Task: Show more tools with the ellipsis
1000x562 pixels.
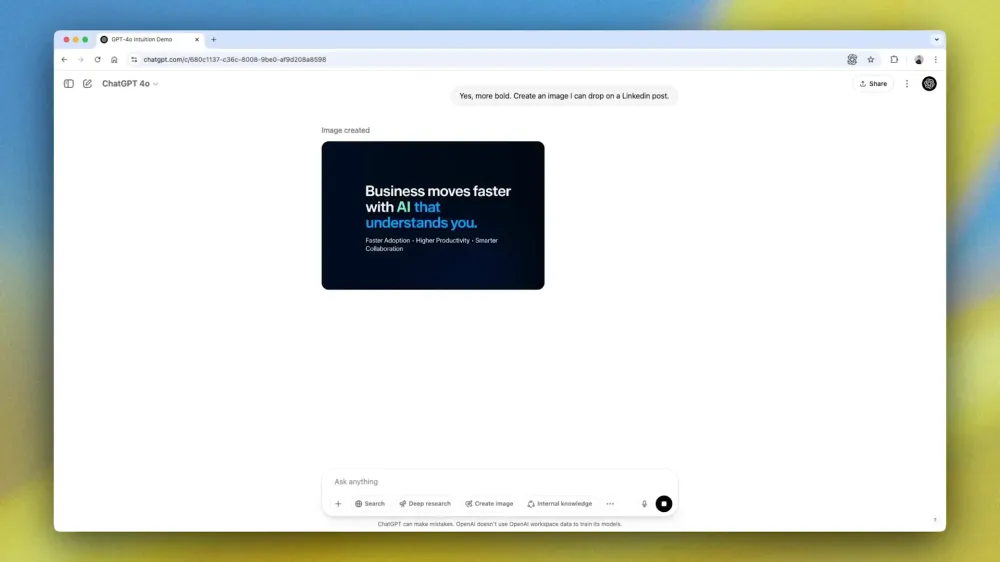Action: pyautogui.click(x=610, y=504)
